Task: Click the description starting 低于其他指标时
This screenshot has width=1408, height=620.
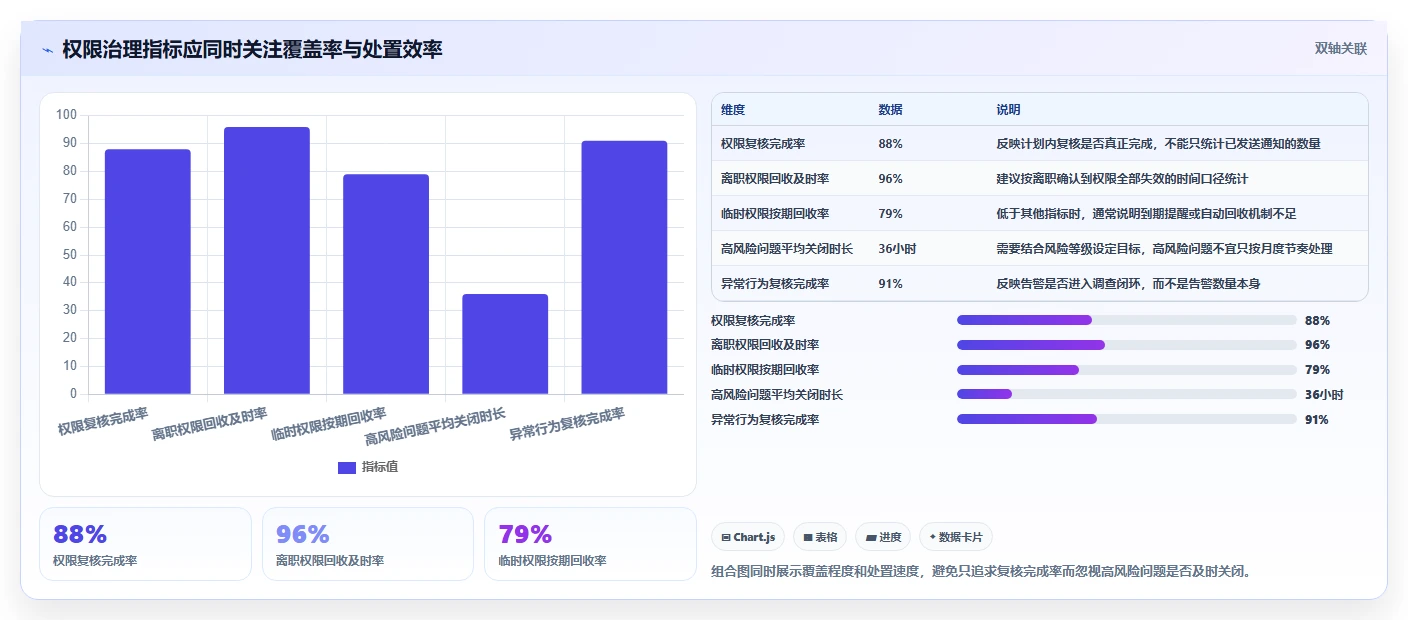Action: (x=1146, y=214)
